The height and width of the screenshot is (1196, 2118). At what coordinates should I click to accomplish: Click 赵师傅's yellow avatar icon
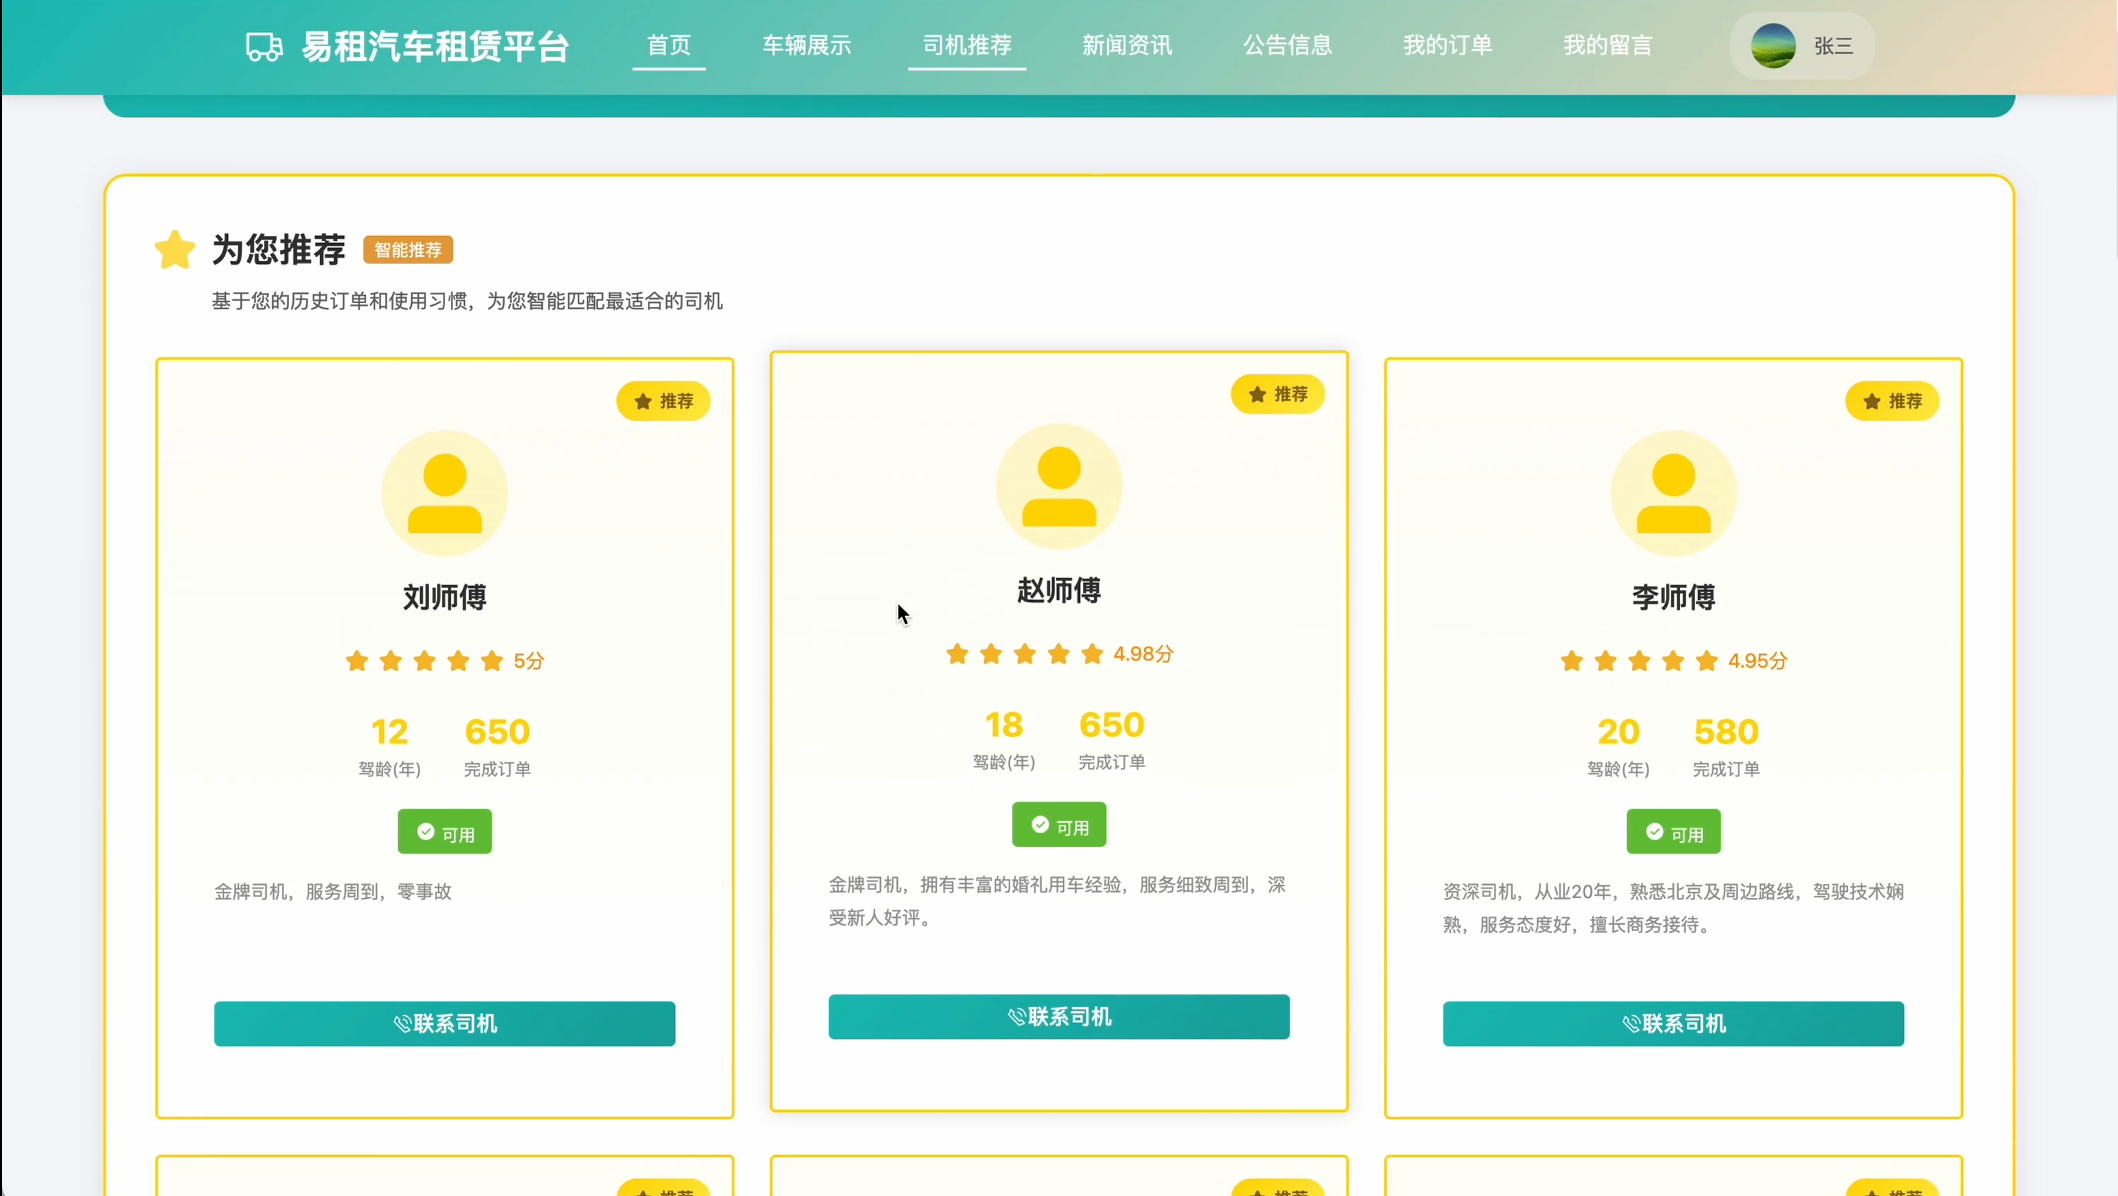(x=1059, y=486)
